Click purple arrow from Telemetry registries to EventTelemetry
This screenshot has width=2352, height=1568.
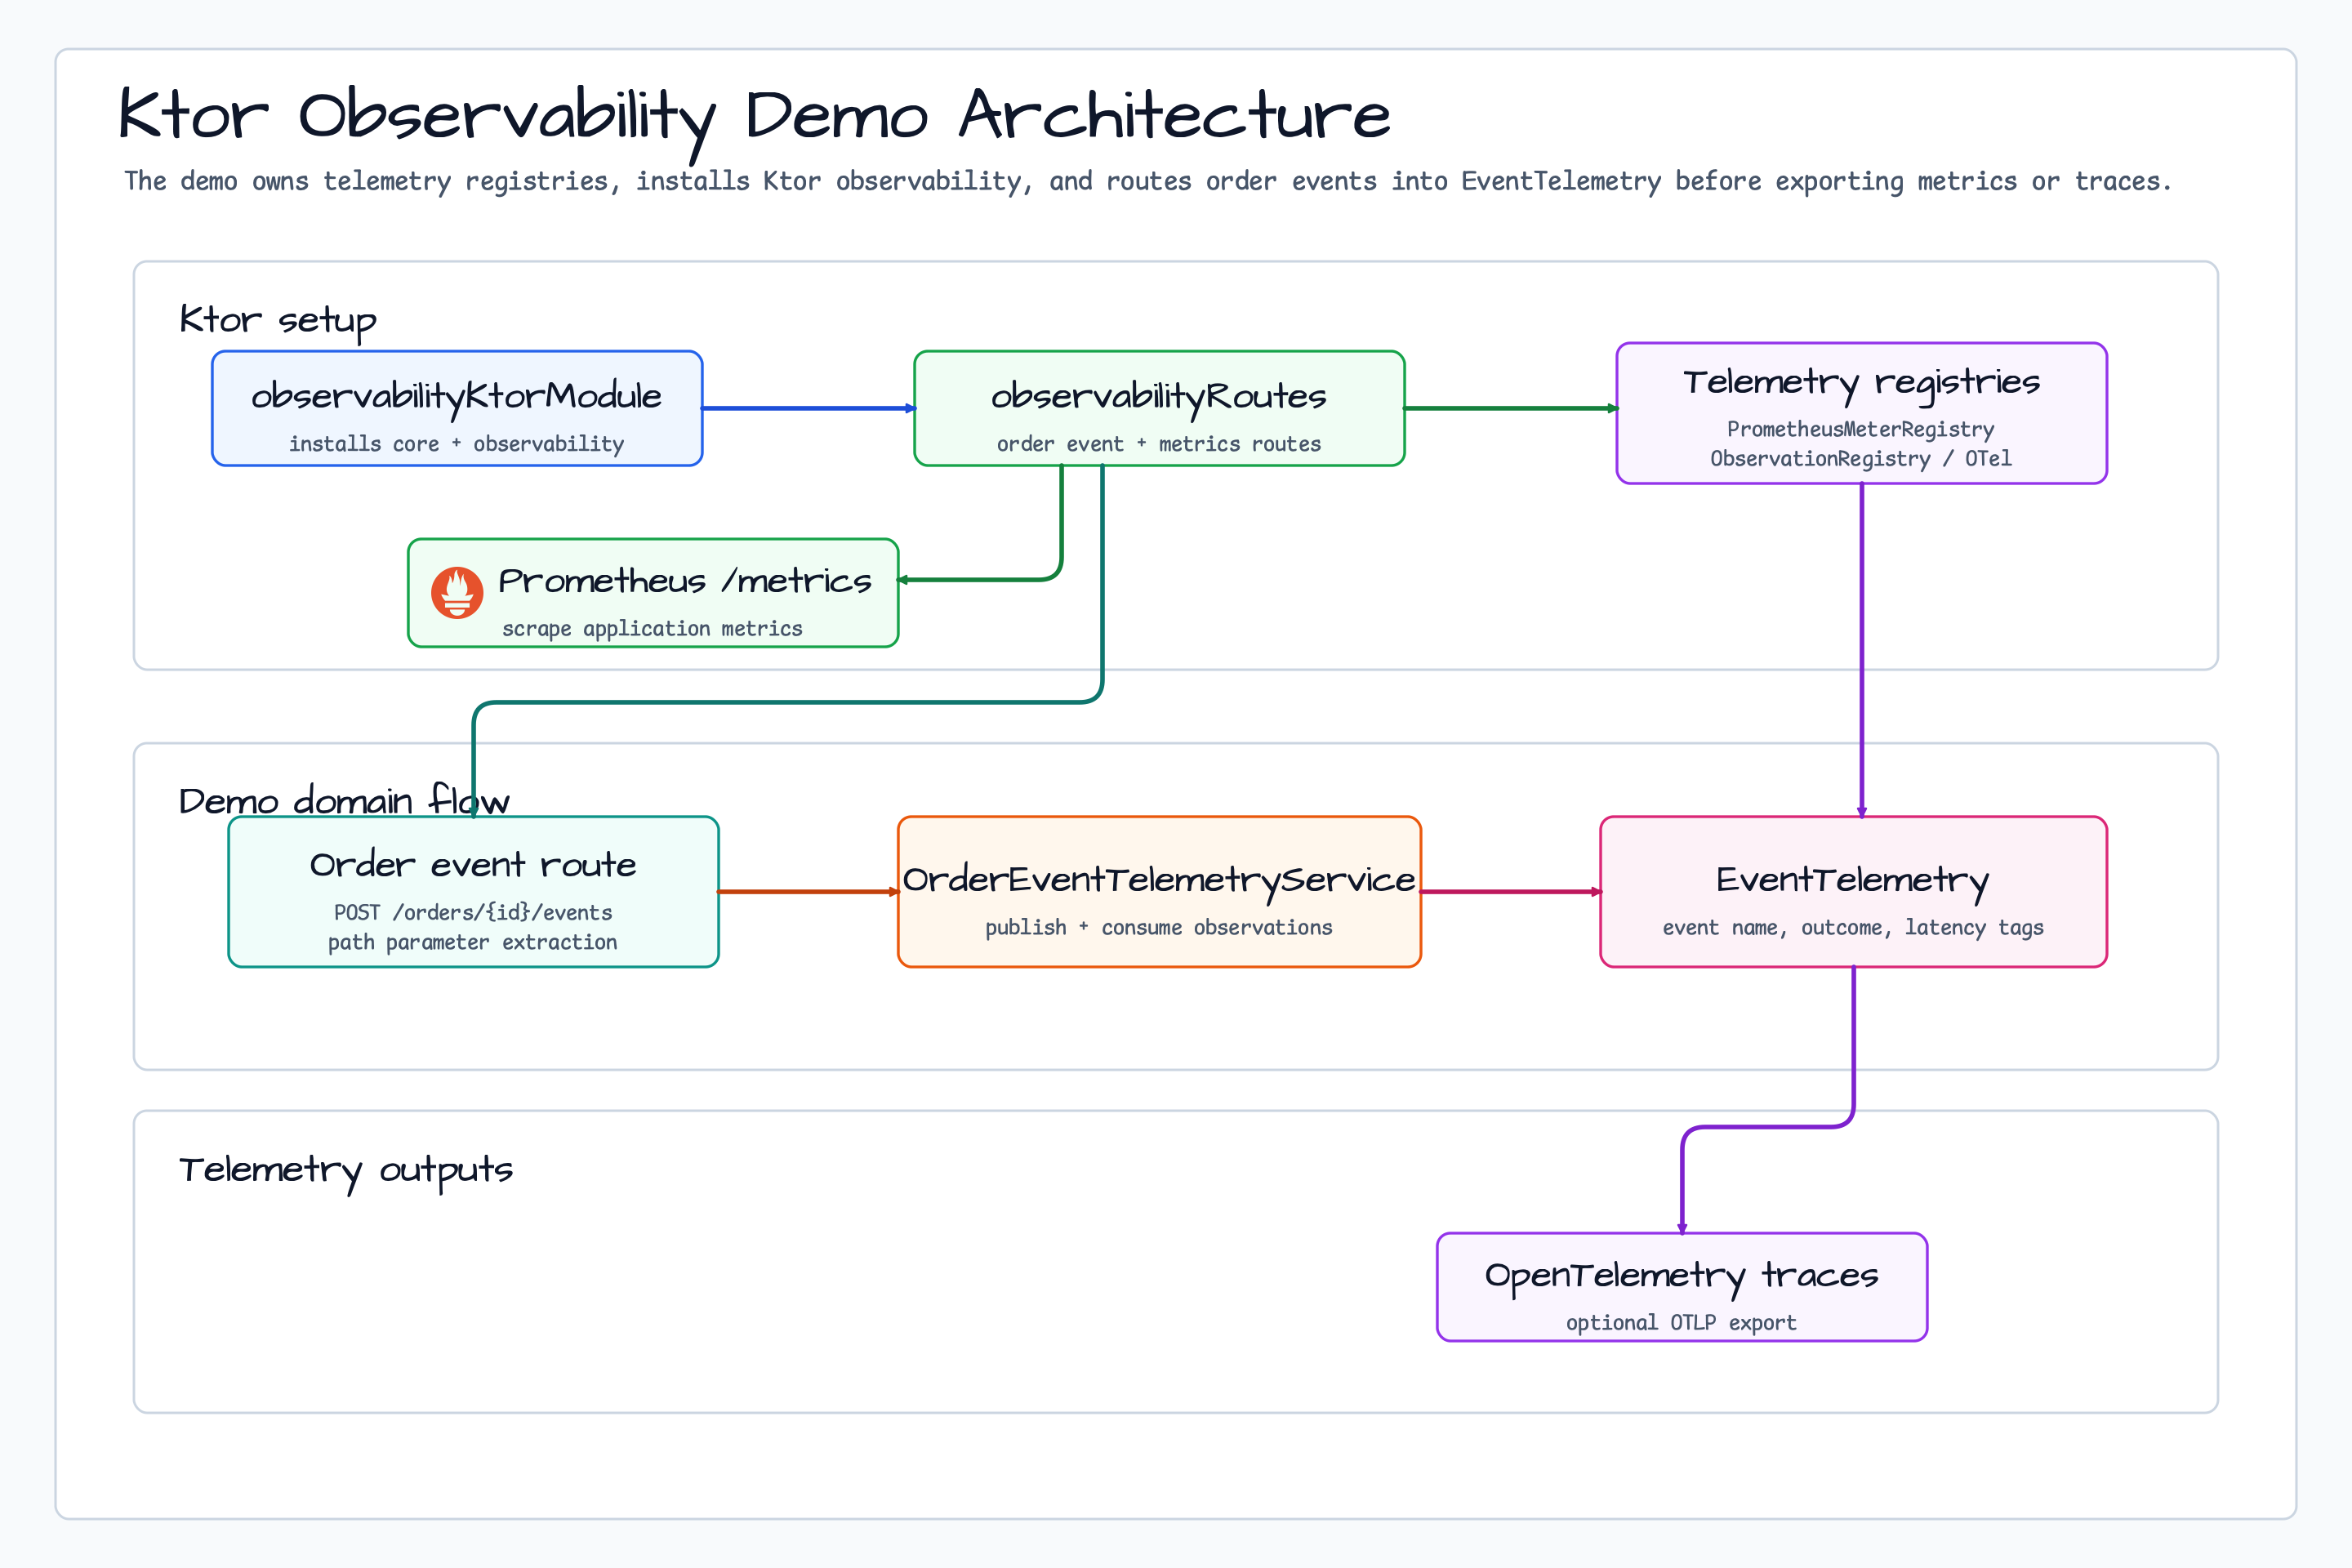click(x=1861, y=650)
